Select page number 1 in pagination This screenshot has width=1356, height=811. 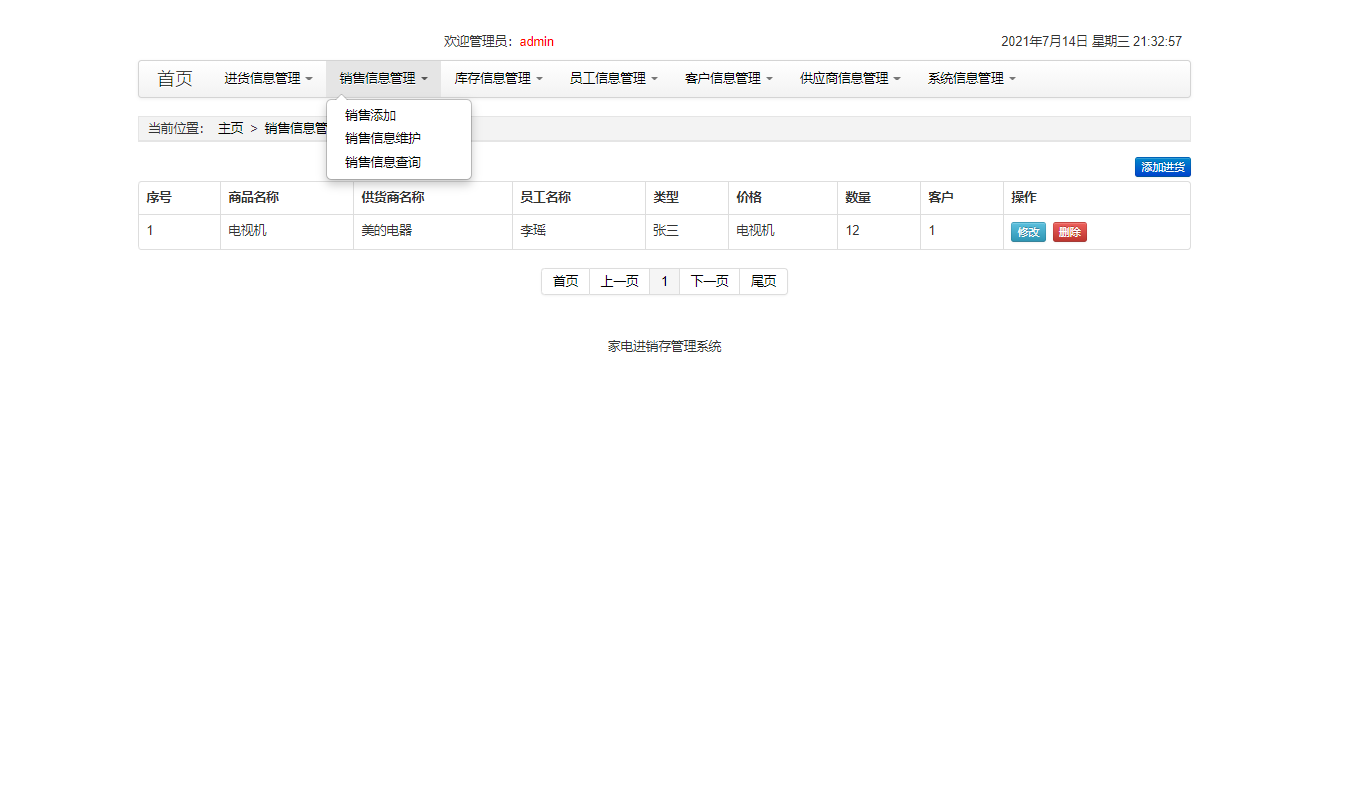point(664,281)
